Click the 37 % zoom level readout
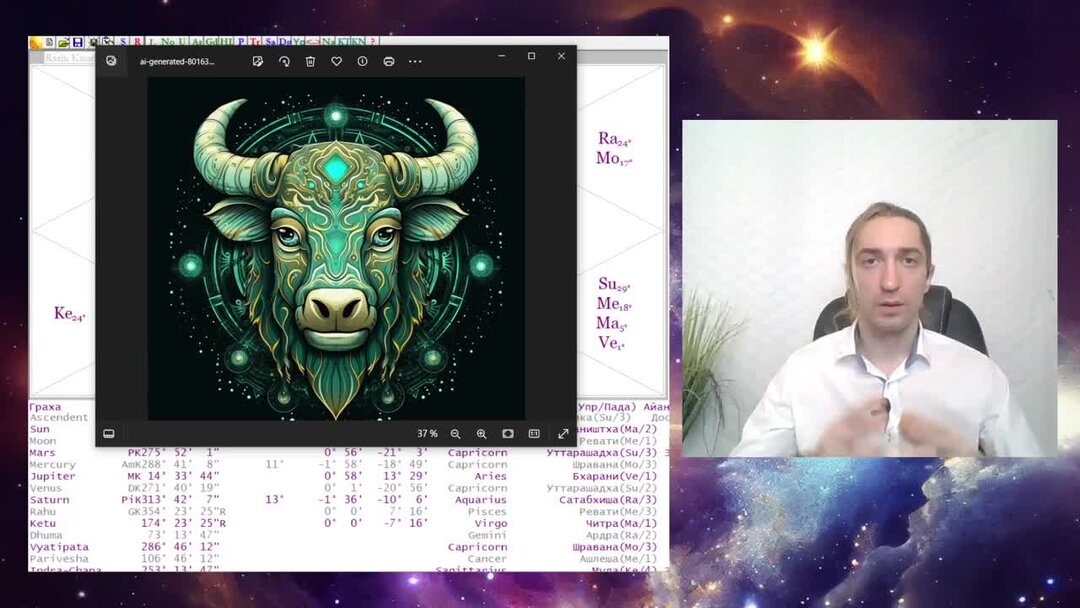The height and width of the screenshot is (608, 1080). [427, 434]
